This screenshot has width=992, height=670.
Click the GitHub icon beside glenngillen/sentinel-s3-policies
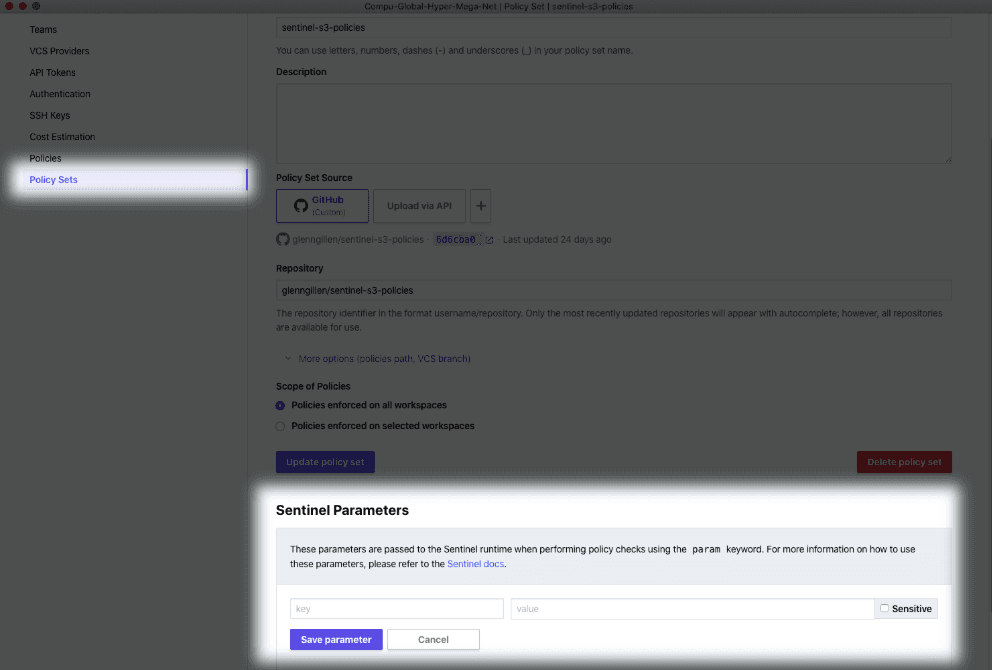[x=282, y=240]
